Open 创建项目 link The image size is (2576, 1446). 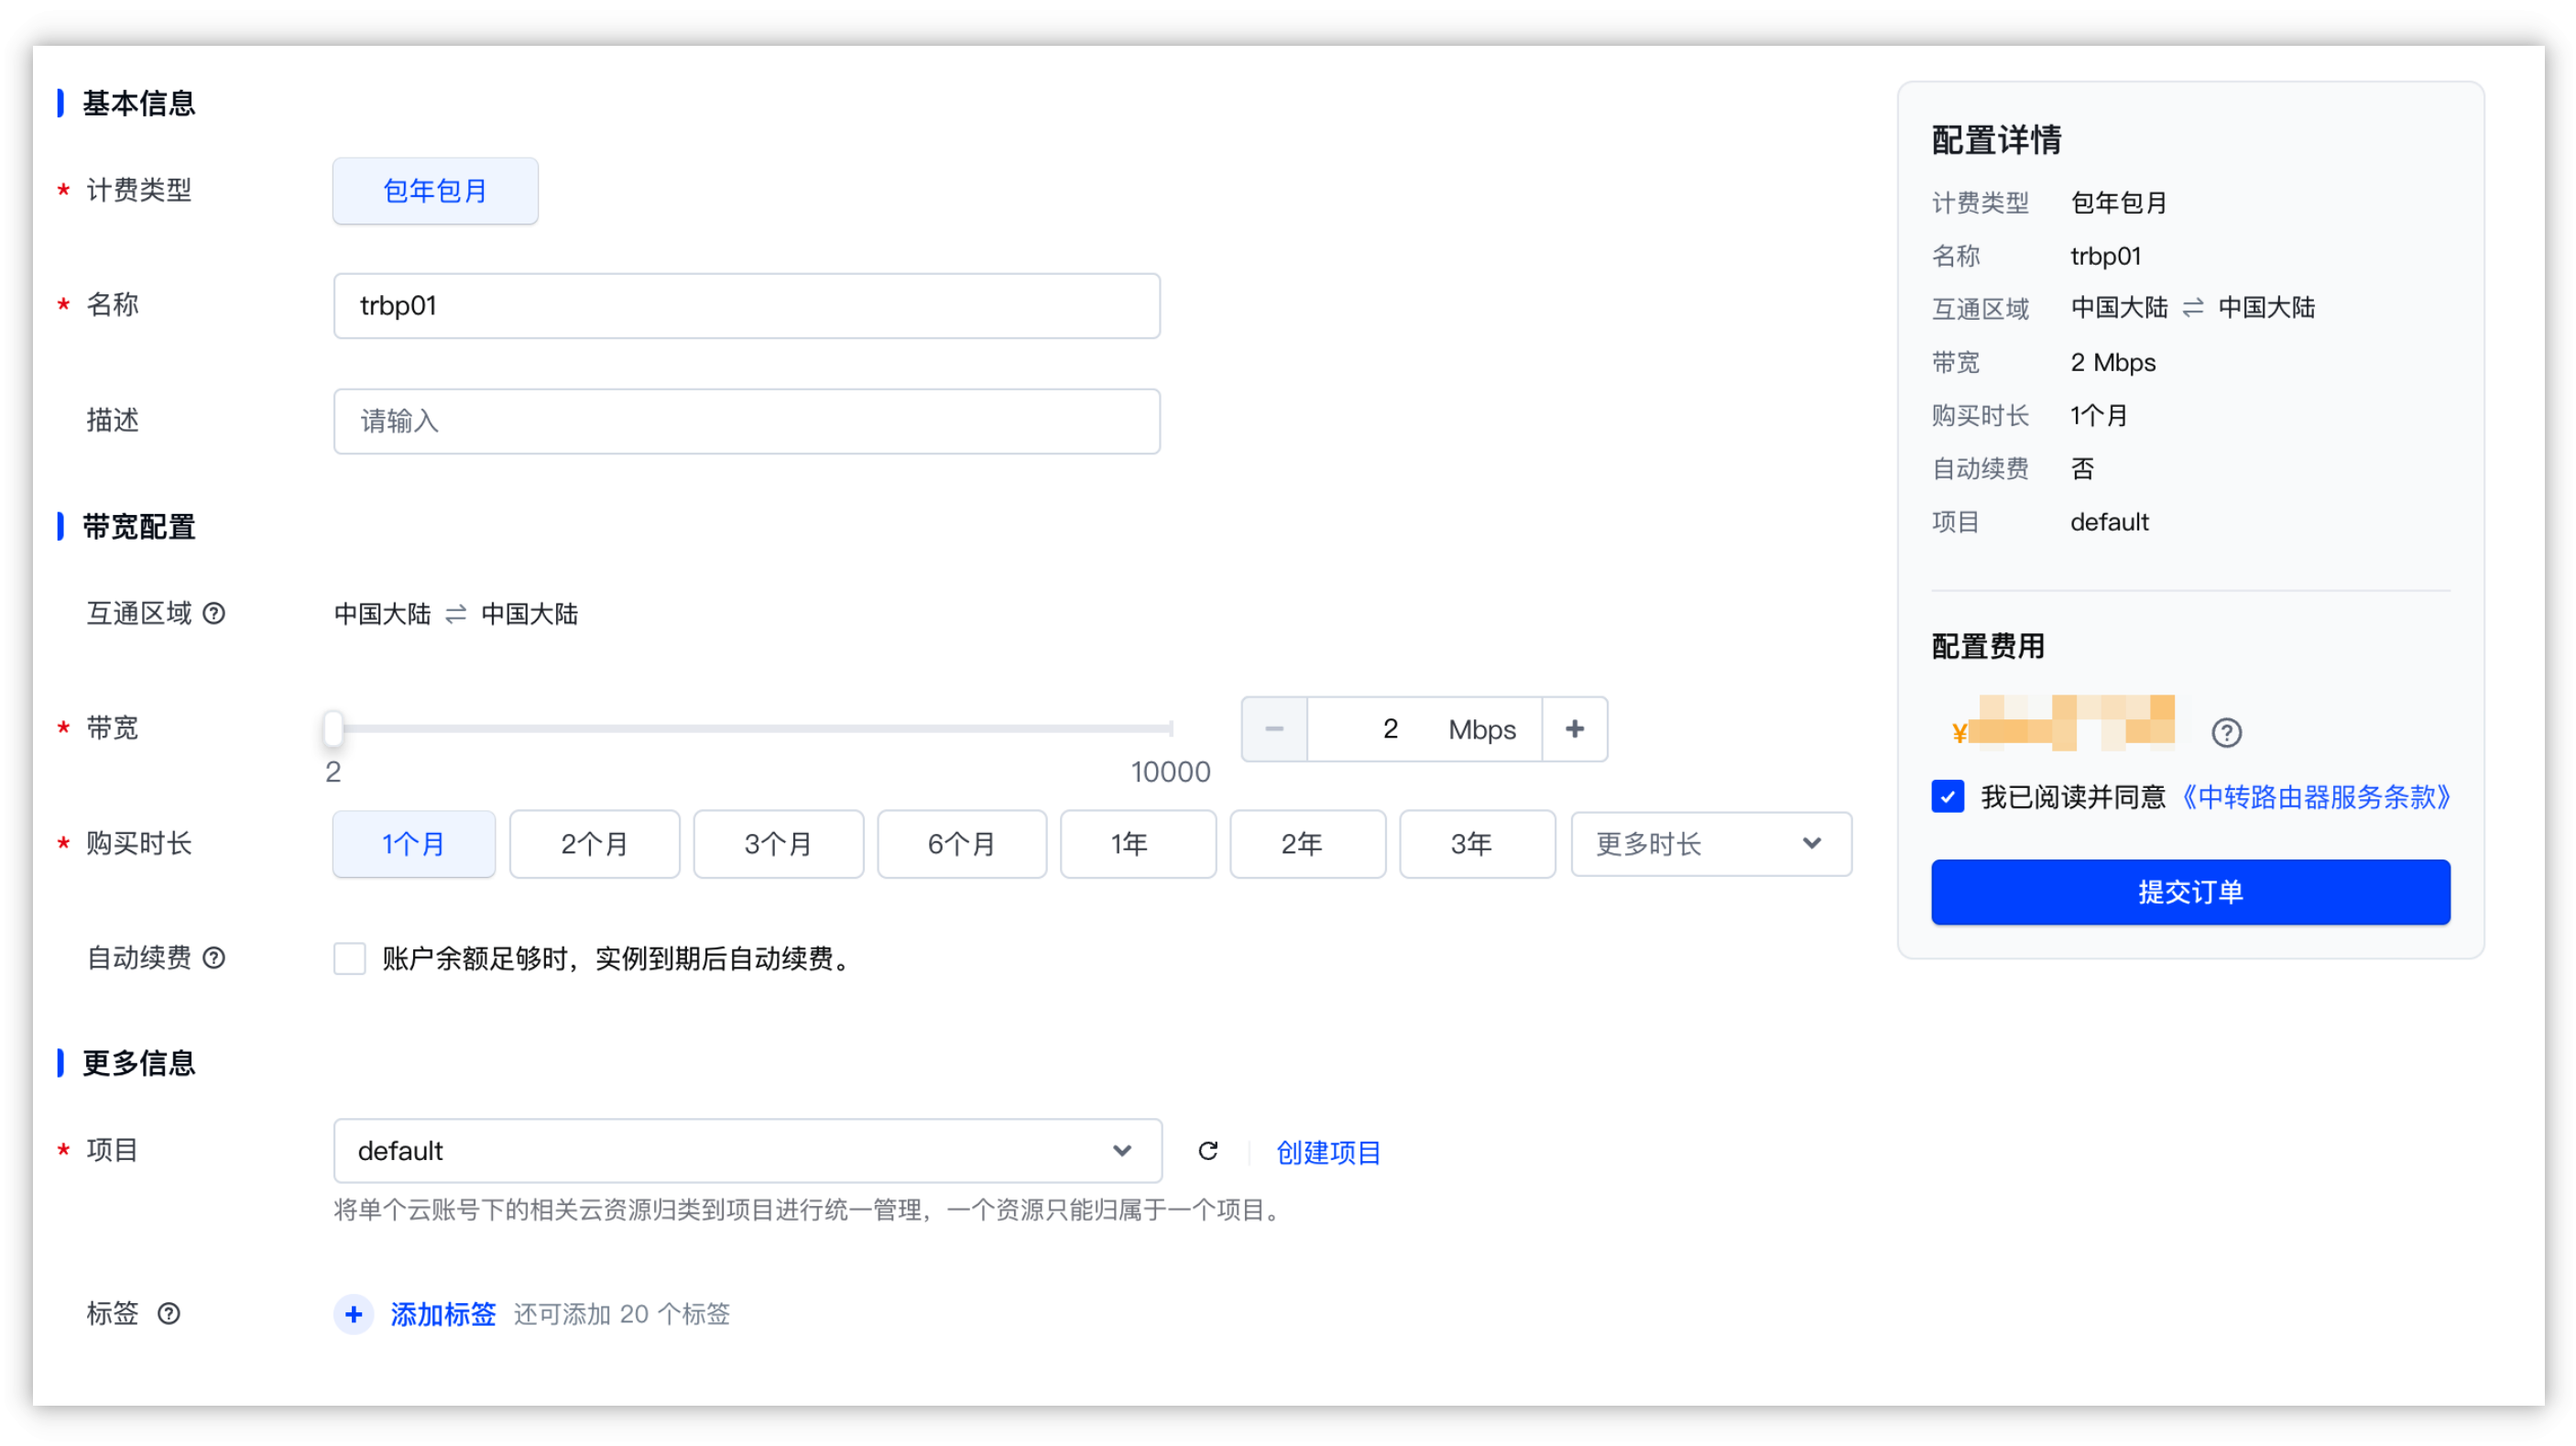pos(1328,1152)
